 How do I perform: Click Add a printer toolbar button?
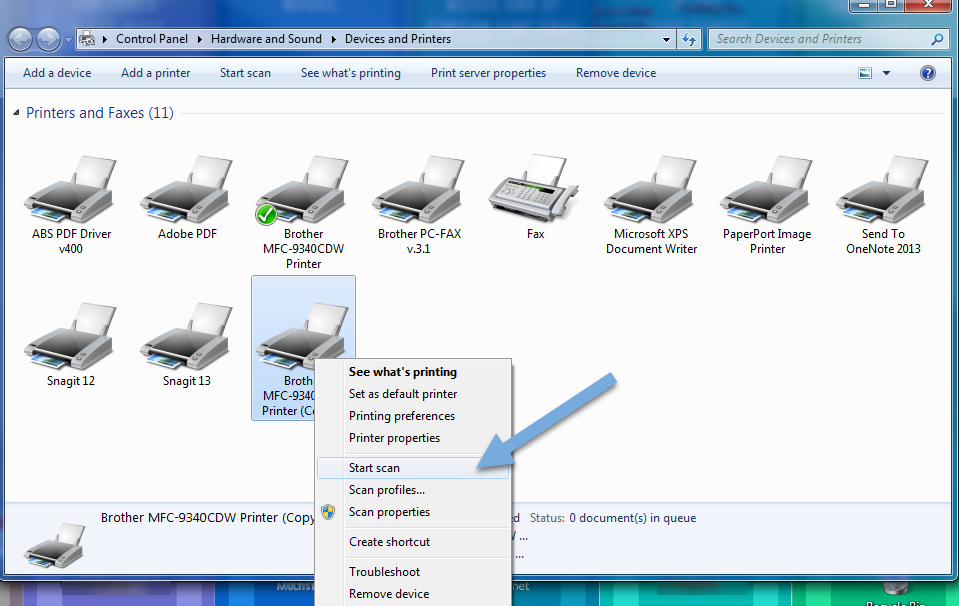(155, 73)
